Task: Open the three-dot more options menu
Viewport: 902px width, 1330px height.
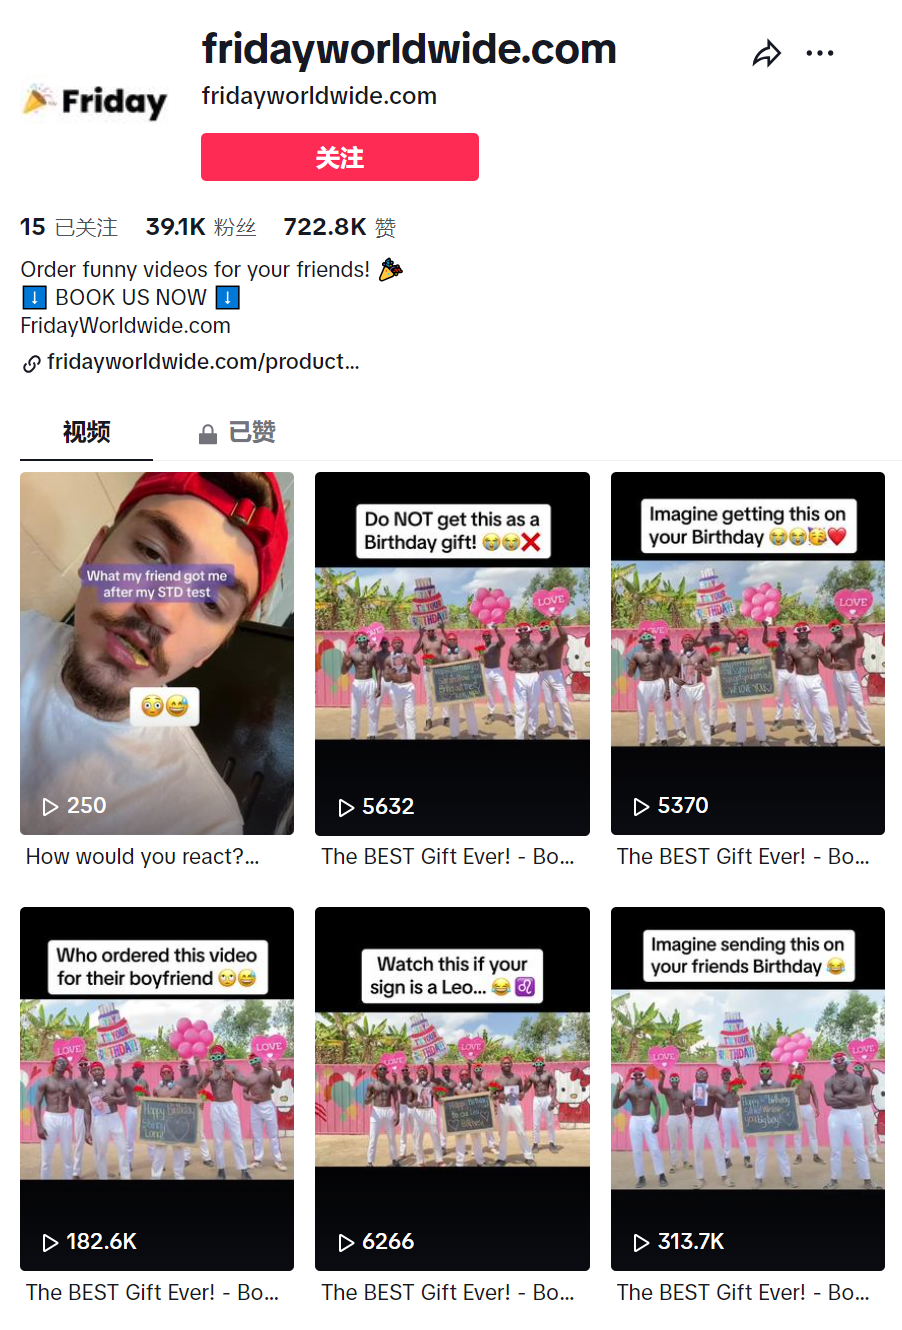Action: click(819, 53)
